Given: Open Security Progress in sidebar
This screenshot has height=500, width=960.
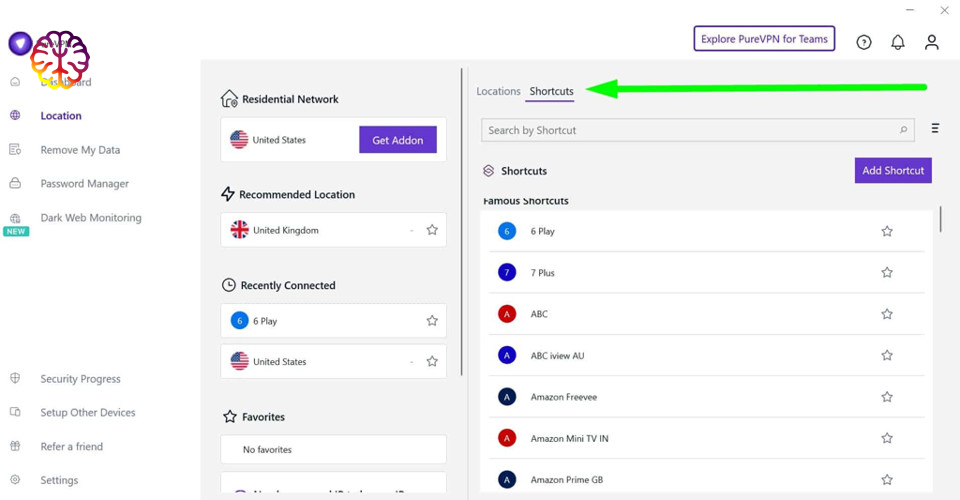Looking at the screenshot, I should [x=80, y=379].
